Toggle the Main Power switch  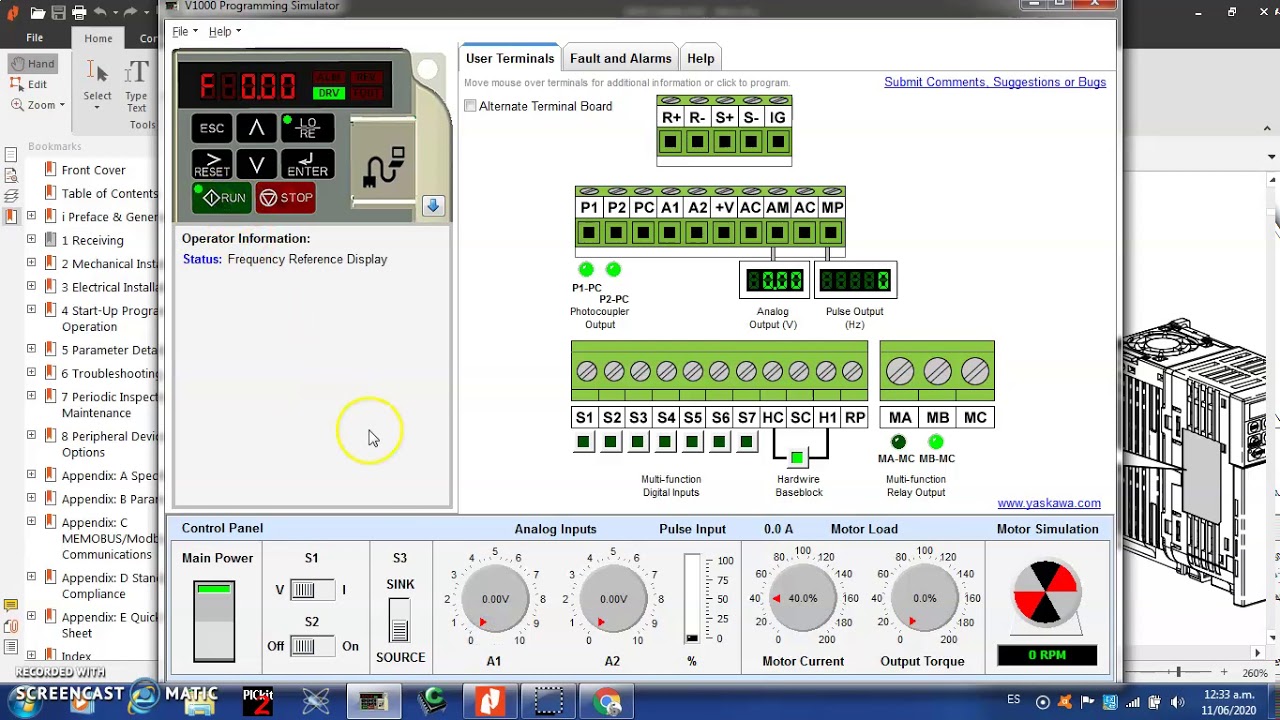click(214, 620)
